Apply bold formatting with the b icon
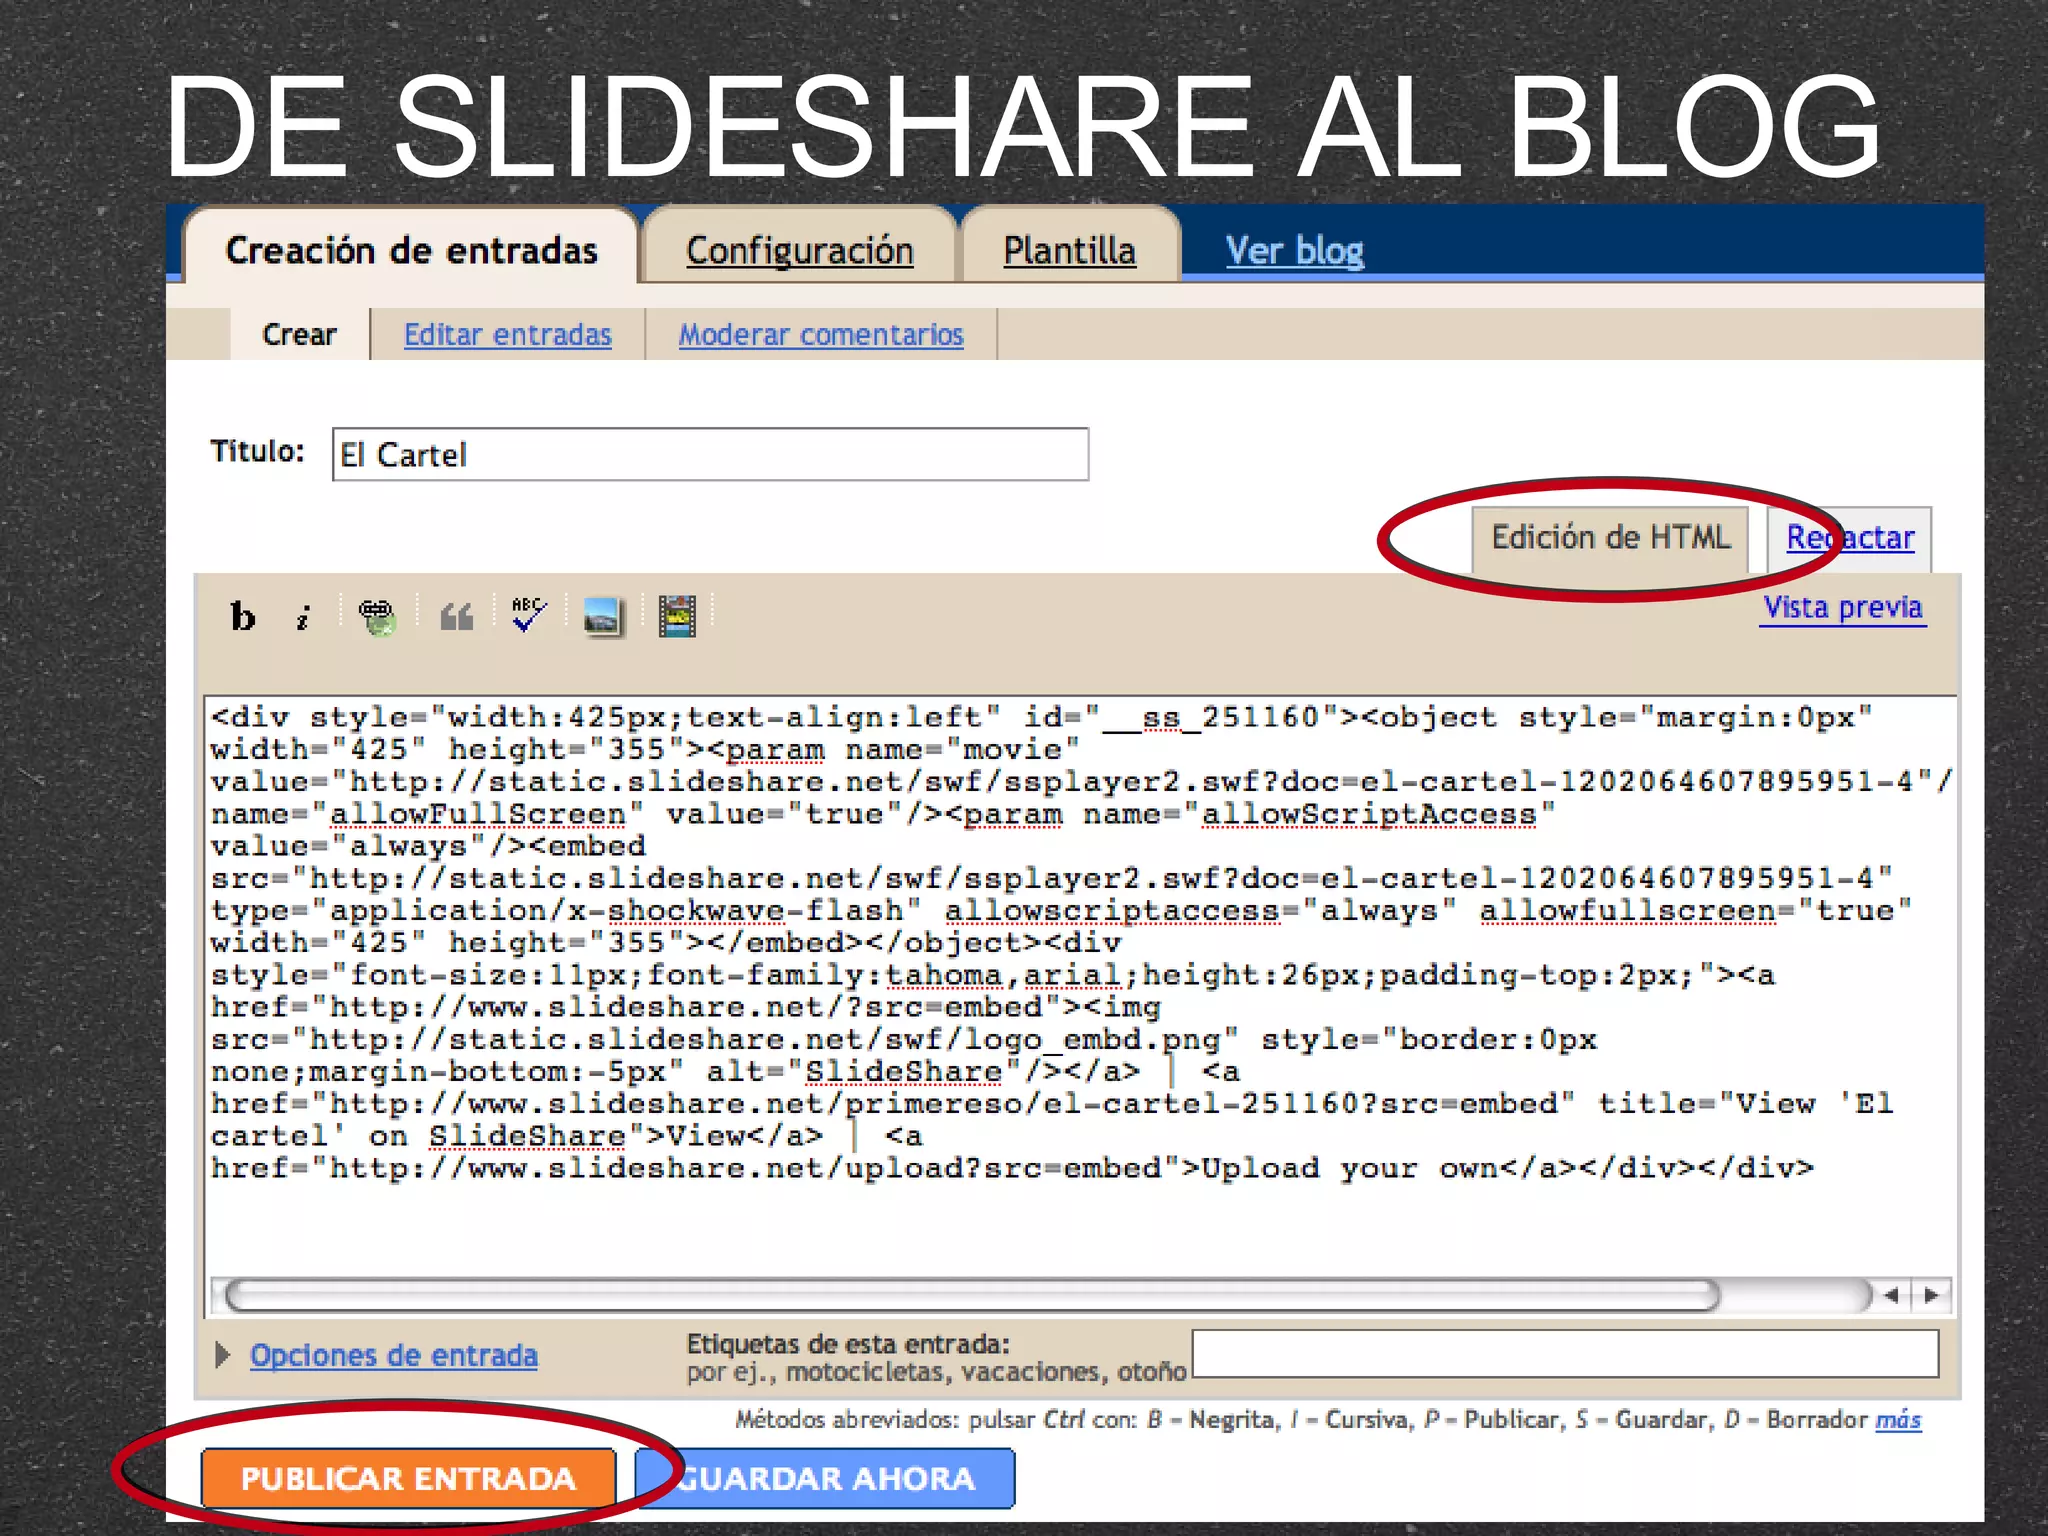The width and height of the screenshot is (2048, 1536). 242,616
